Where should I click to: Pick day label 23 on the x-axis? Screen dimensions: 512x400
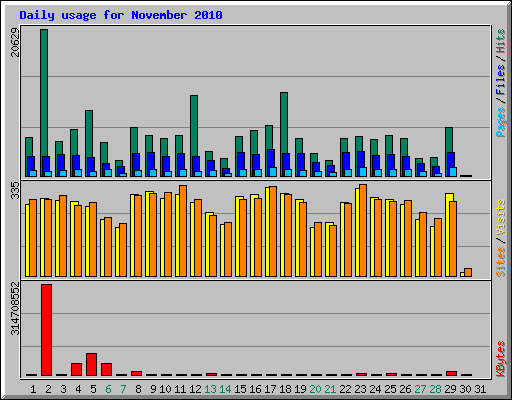click(x=360, y=389)
